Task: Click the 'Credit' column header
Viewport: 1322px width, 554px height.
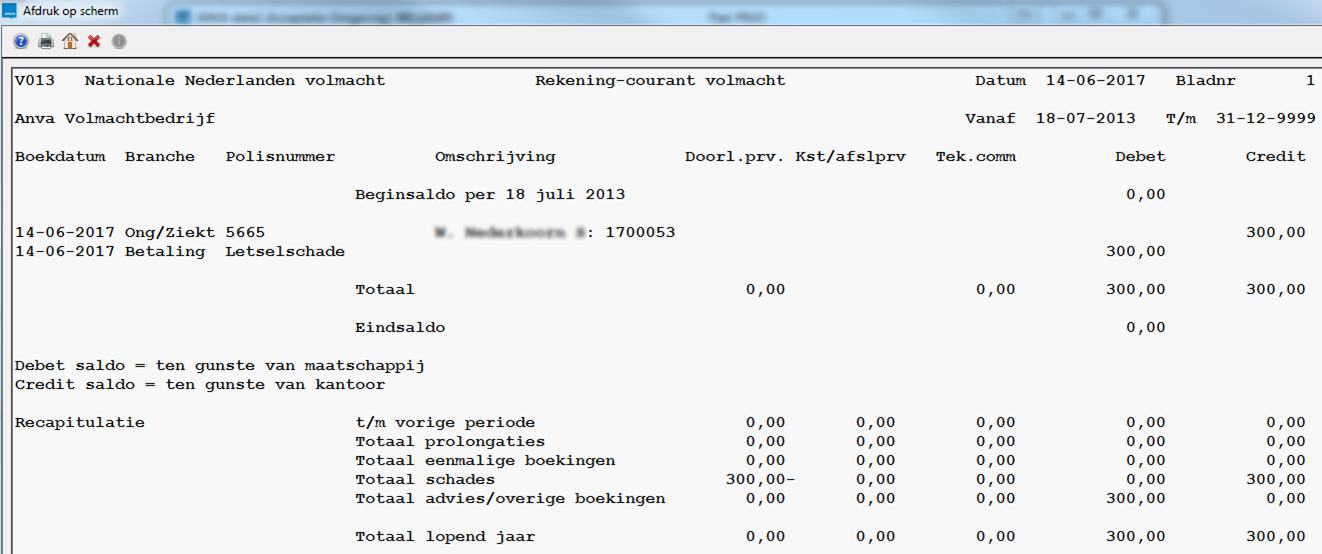Action: pyautogui.click(x=1275, y=156)
